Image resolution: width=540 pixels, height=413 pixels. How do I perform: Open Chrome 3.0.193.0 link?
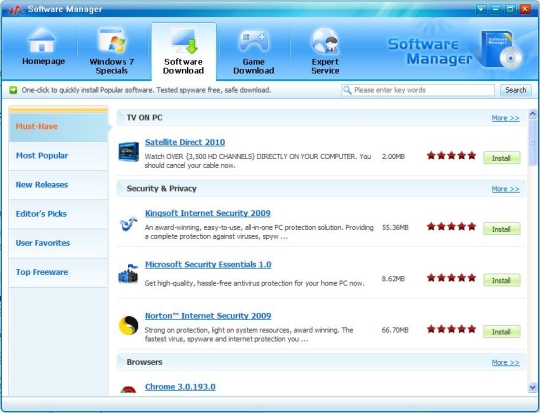pos(180,387)
